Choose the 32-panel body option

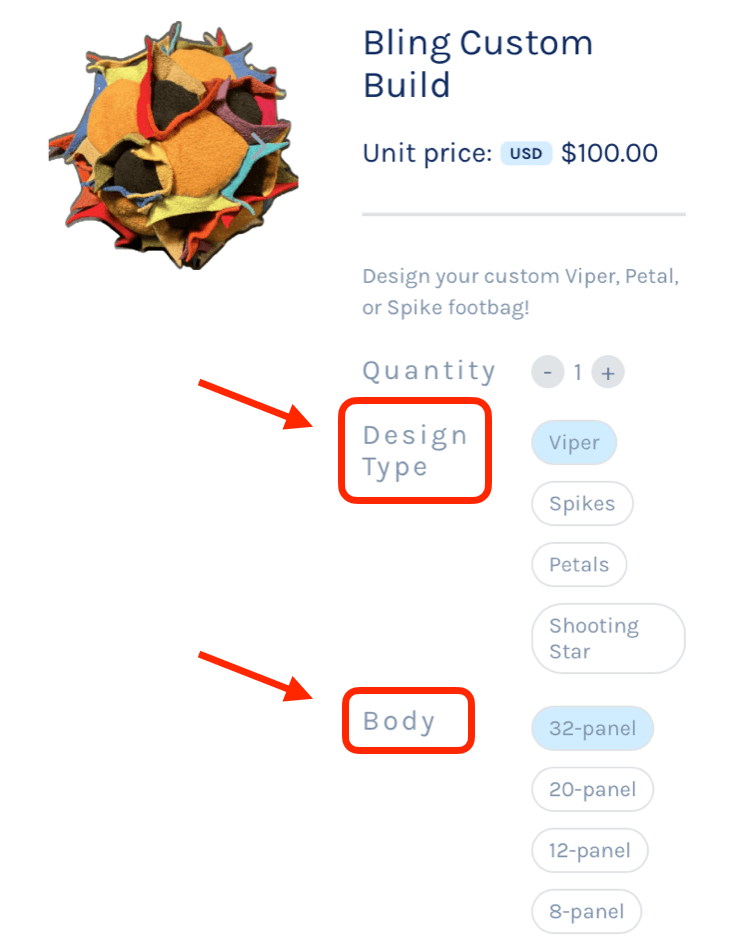pos(592,729)
